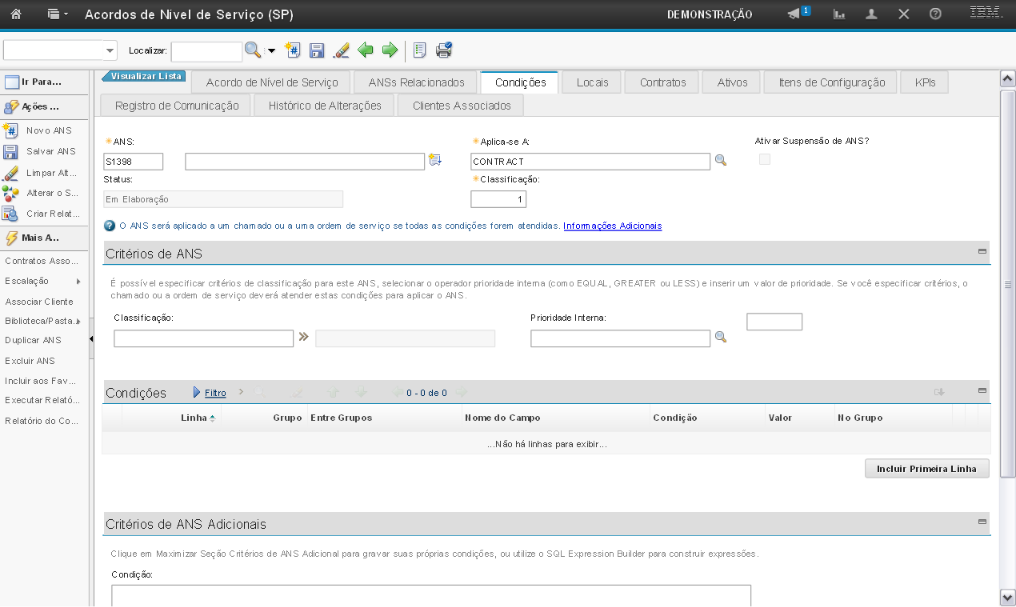This screenshot has height=607, width=1016.
Task: Switch to the ANSs Relacionados tab
Action: (416, 82)
